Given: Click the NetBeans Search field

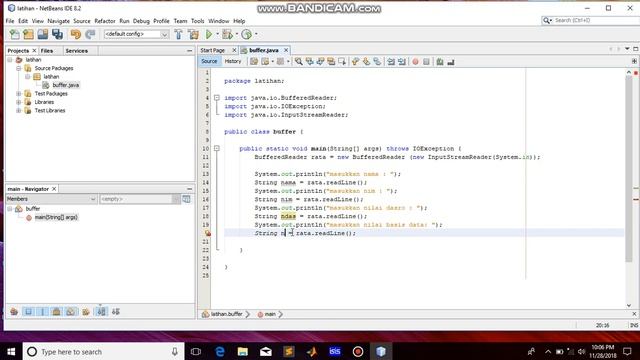Looking at the screenshot, I should [594, 20].
